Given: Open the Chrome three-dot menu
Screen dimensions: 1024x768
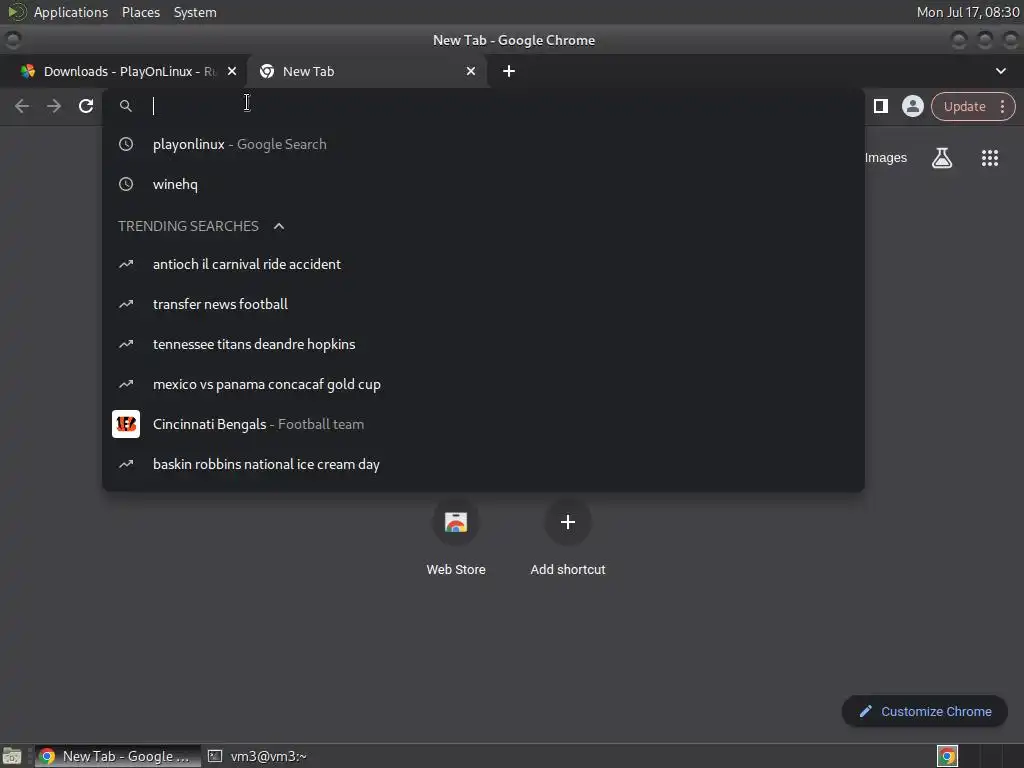Looking at the screenshot, I should 1002,106.
